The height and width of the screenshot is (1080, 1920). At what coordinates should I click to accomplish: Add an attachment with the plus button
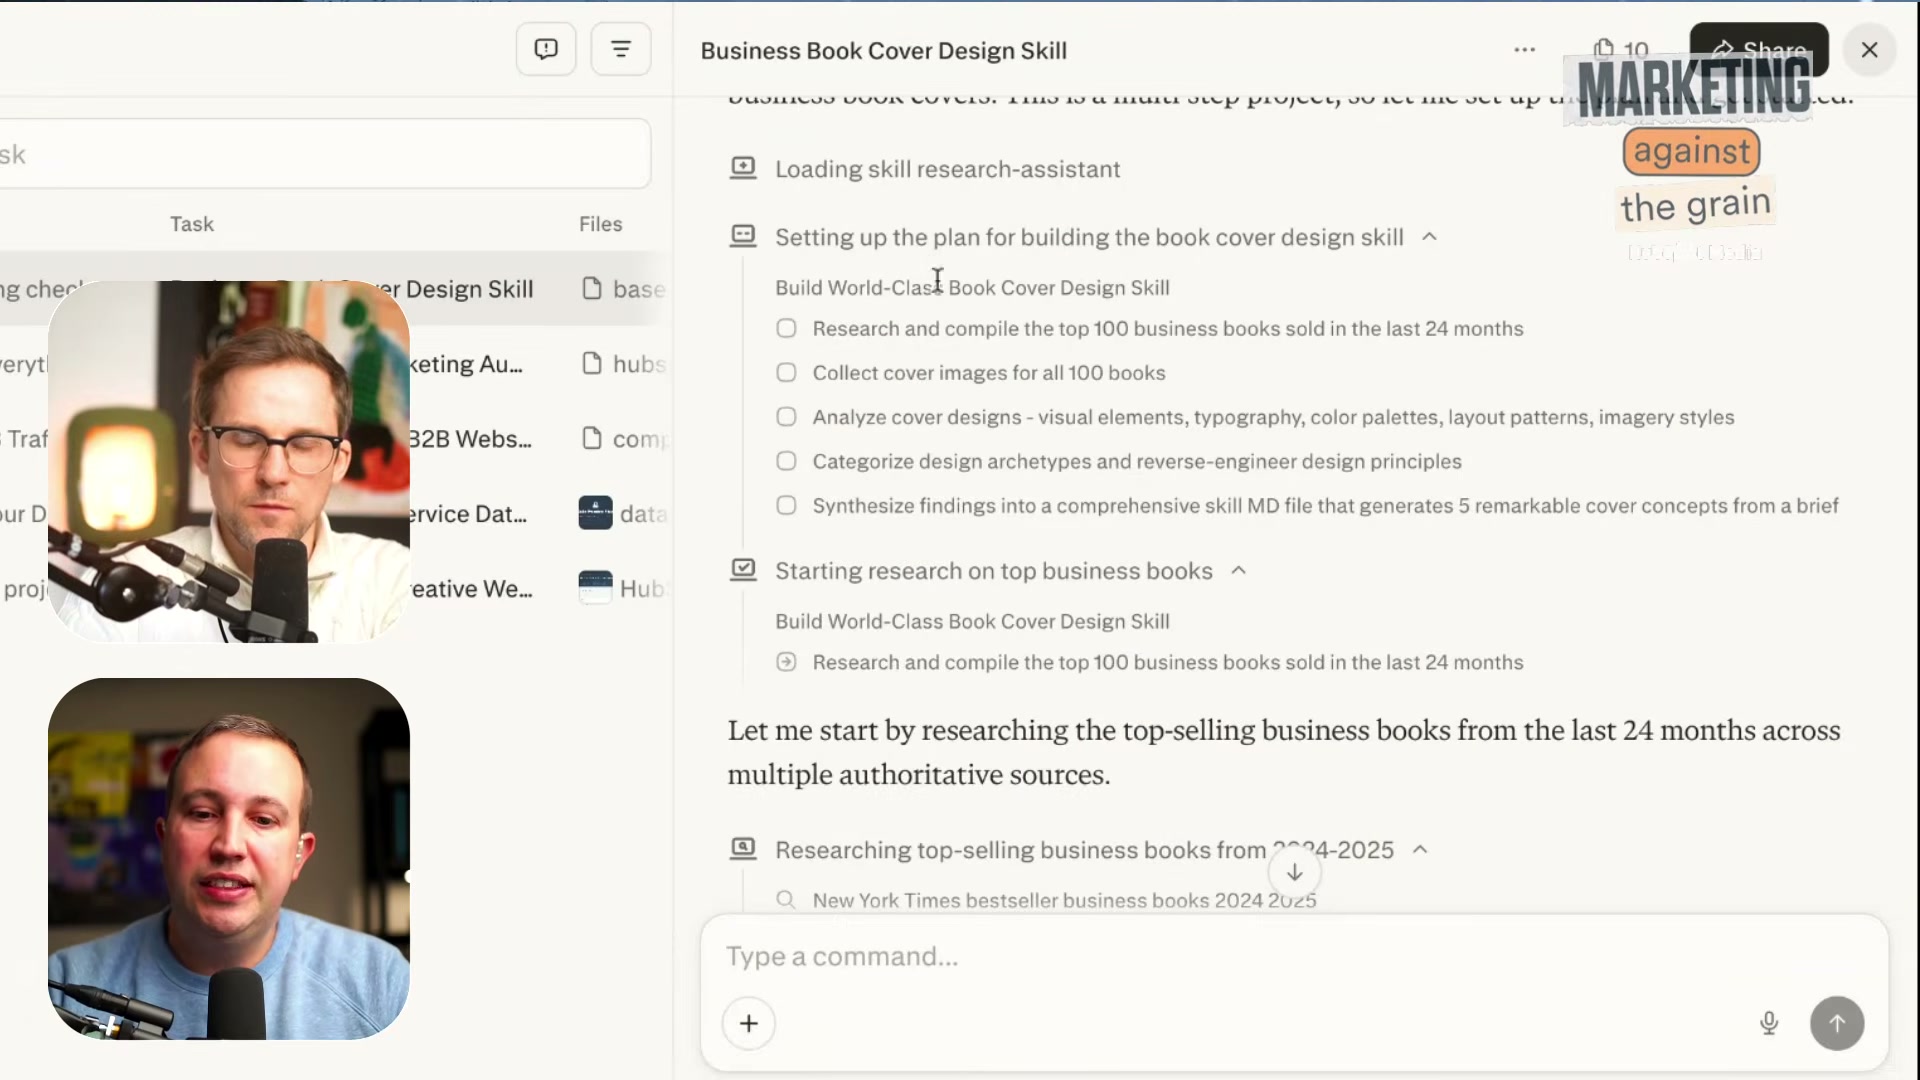click(x=748, y=1023)
